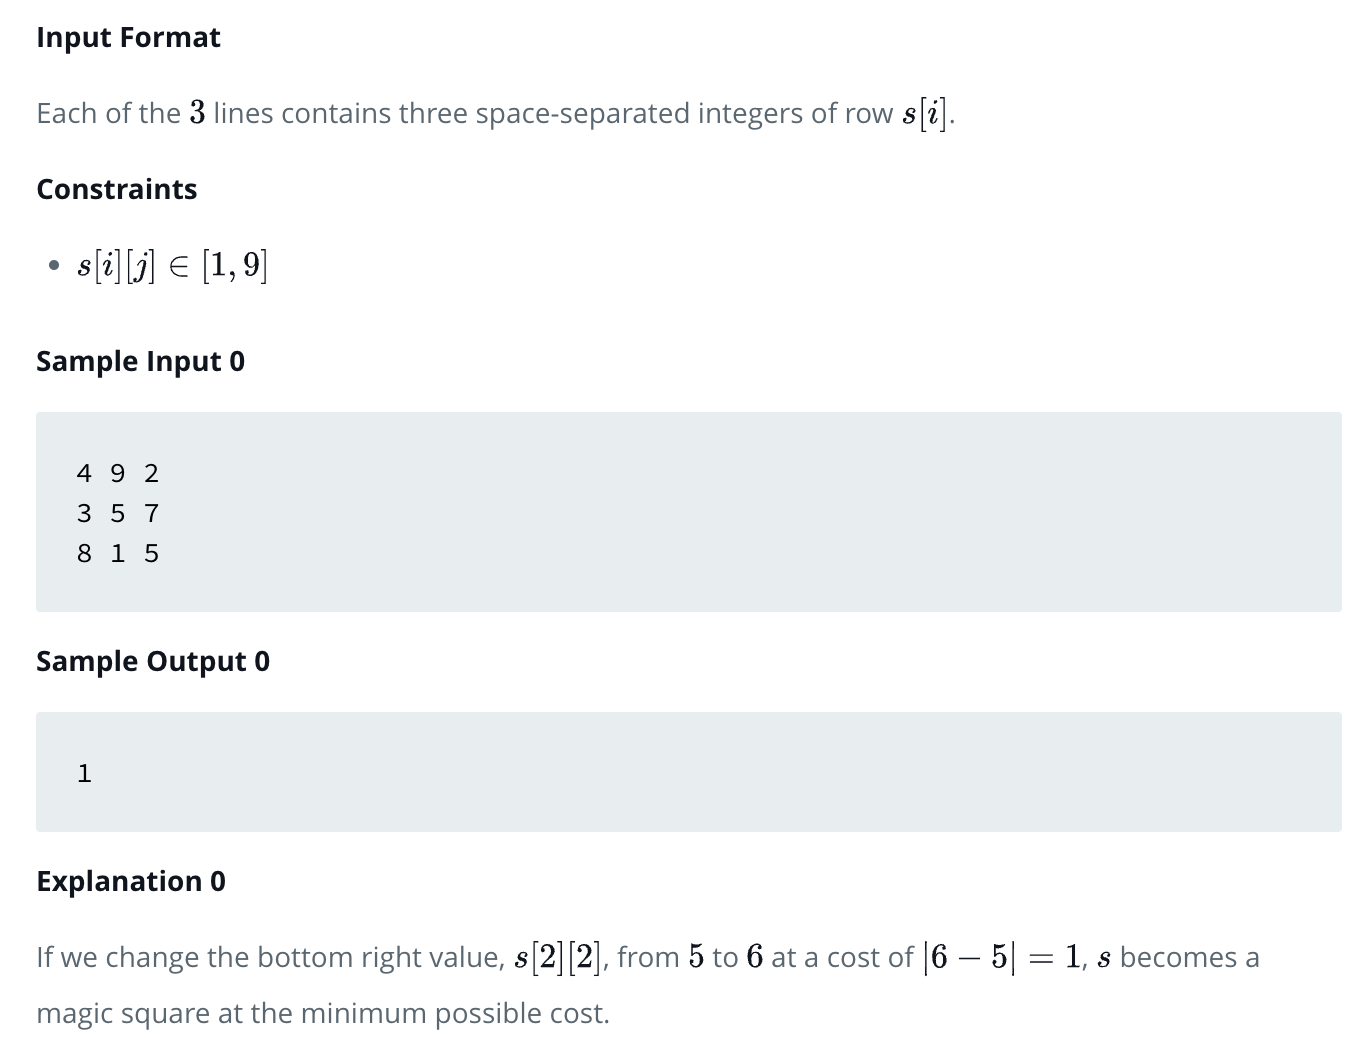Screen dimensions: 1346x1038
Task: Click the bold number 3 in the input description
Action: click(x=197, y=113)
